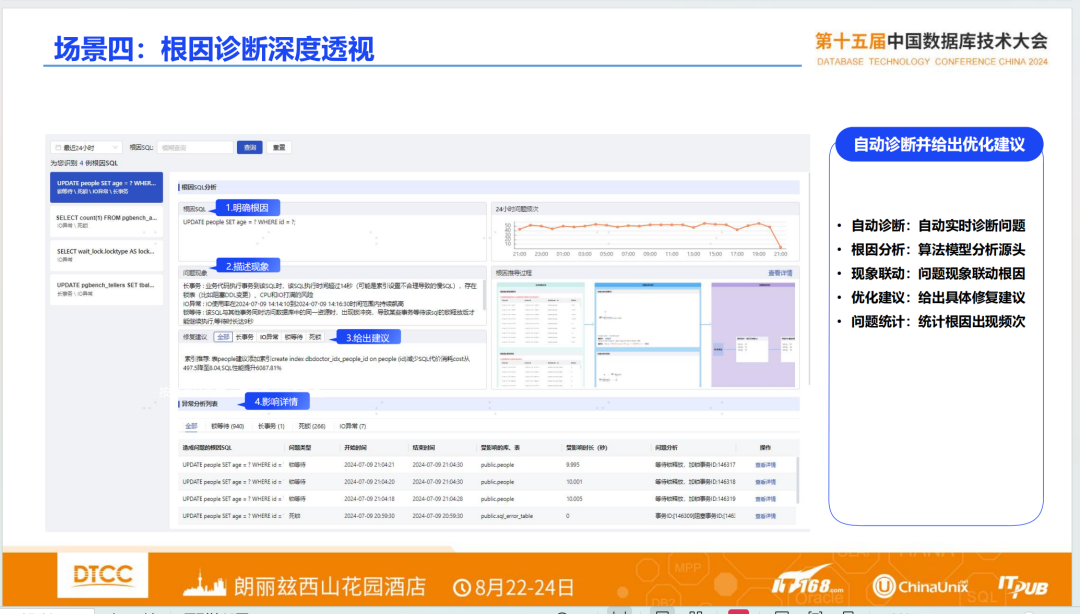Click the 异常分析列表 table scrollbar

point(797,480)
